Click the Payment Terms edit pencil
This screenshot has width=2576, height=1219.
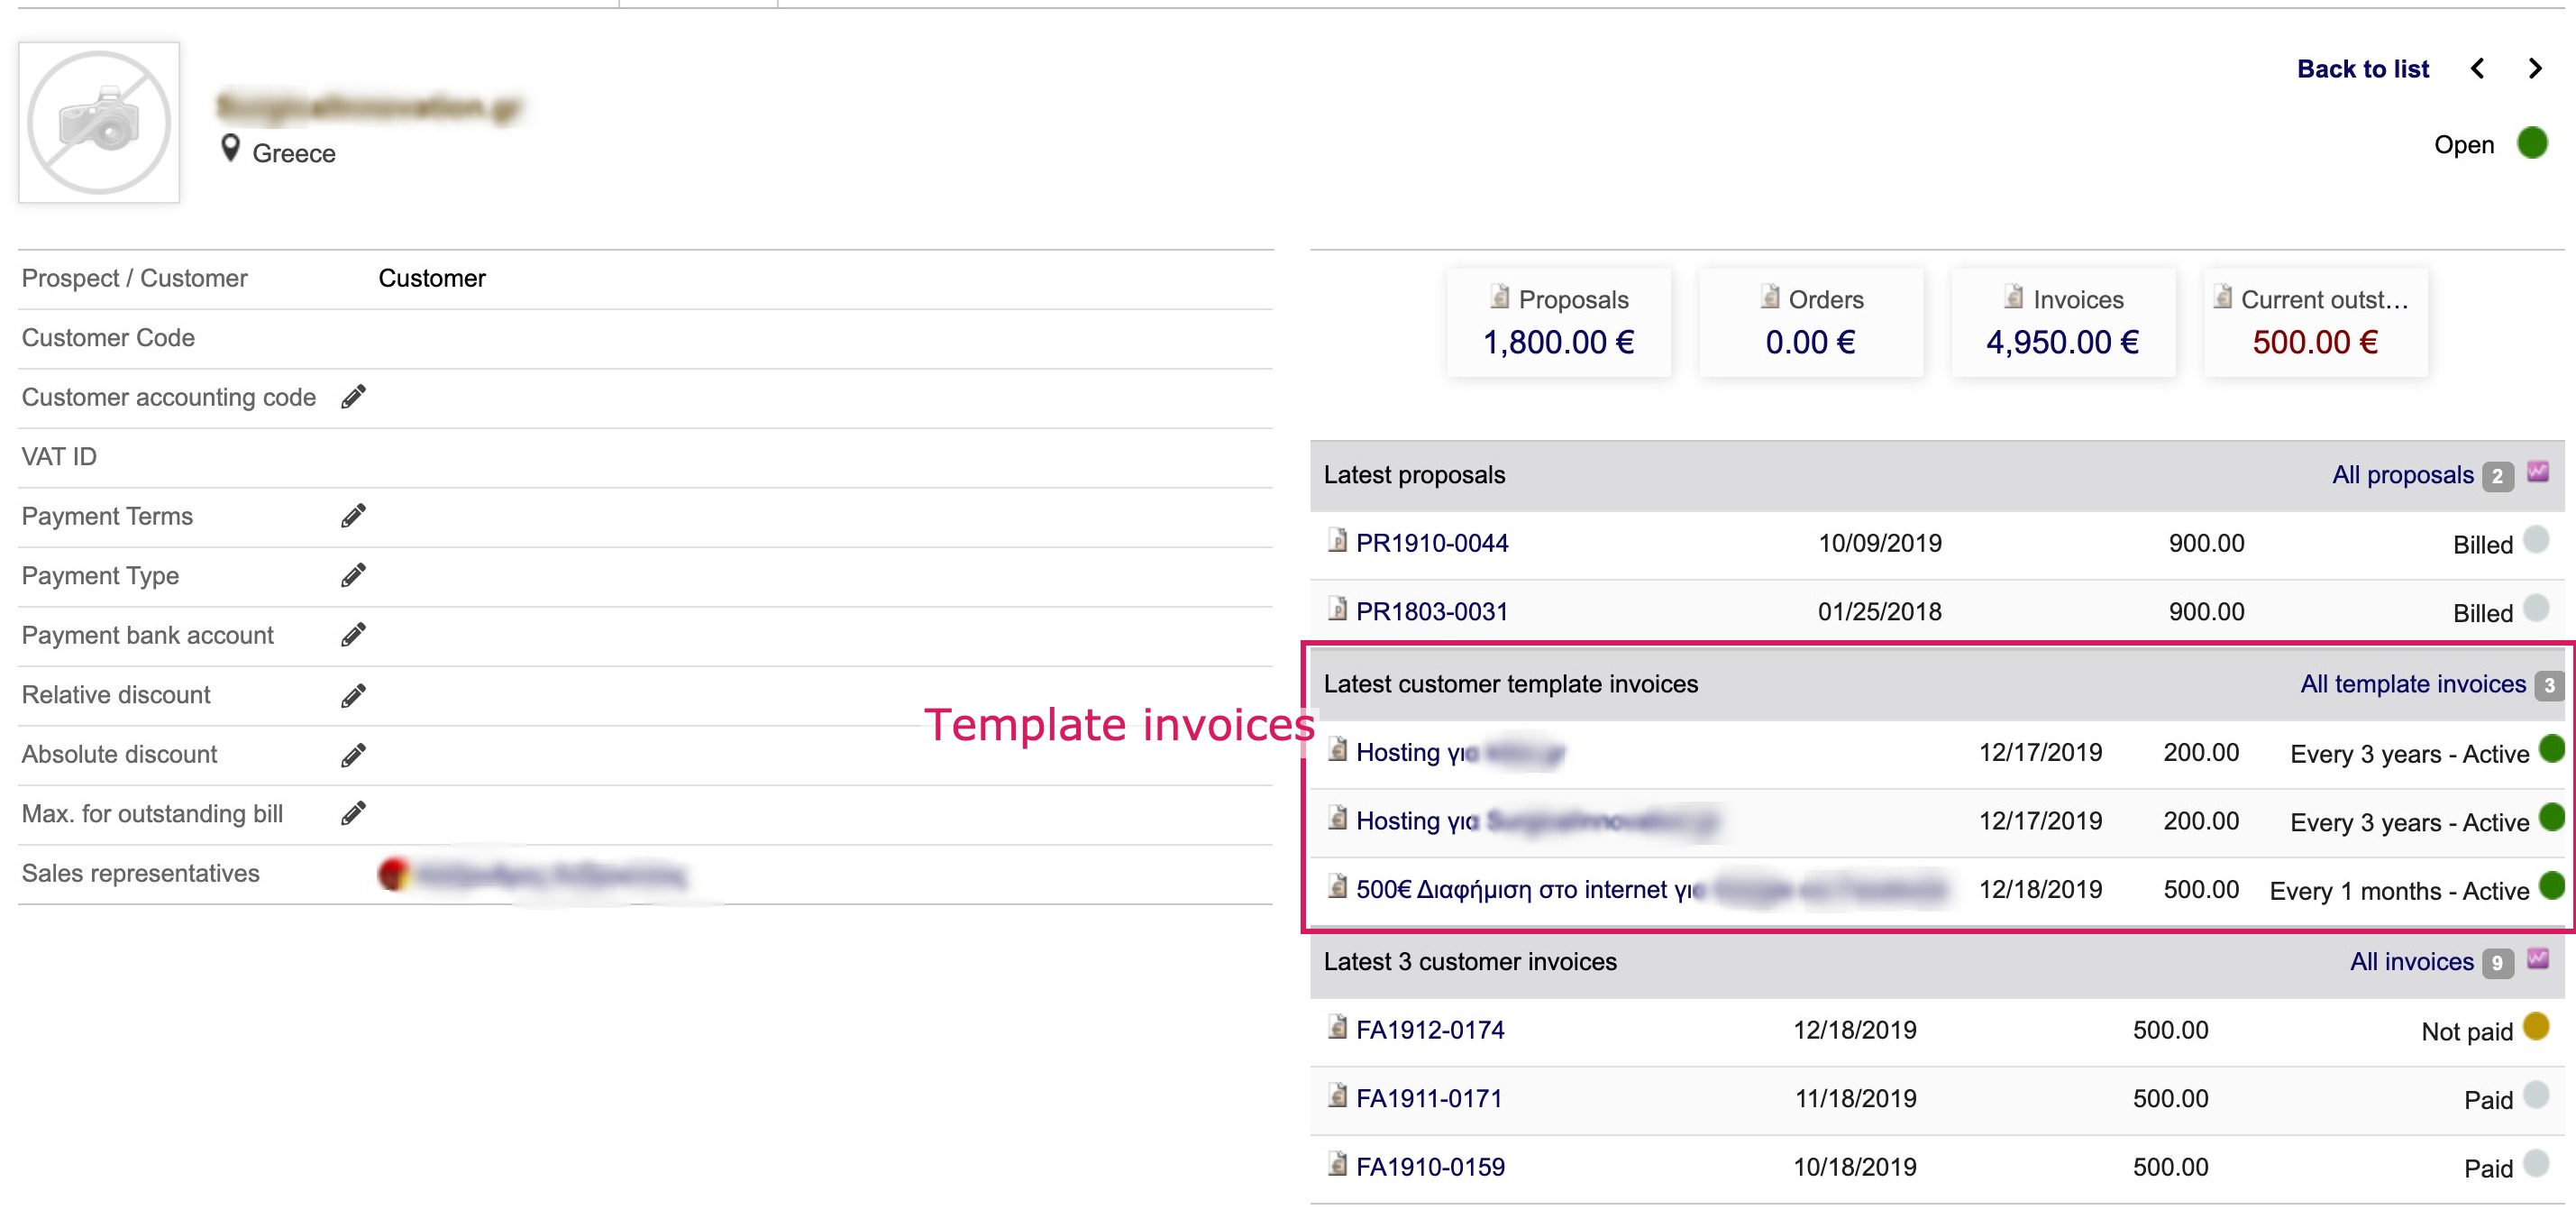(353, 516)
